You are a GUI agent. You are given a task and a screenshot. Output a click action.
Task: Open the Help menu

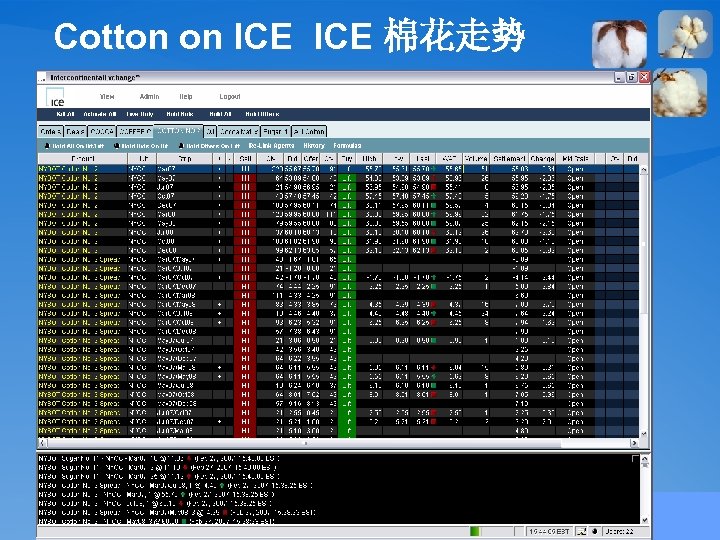click(186, 96)
